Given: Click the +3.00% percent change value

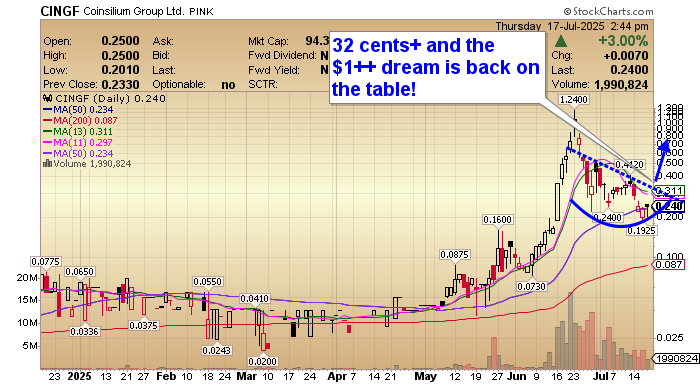Looking at the screenshot, I should pos(623,41).
